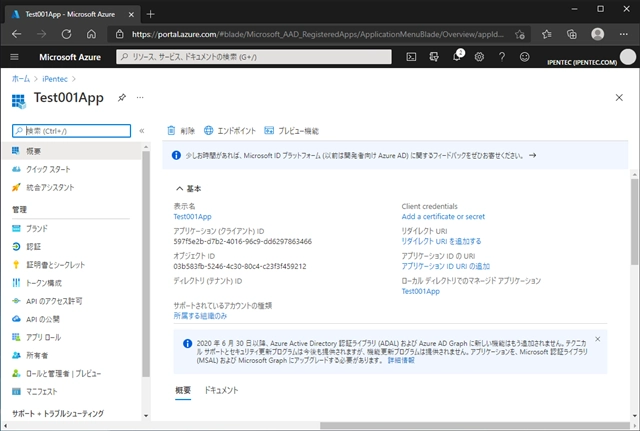Image resolution: width=640 pixels, height=431 pixels.
Task: Collapse the left menu with the double chevron
Action: click(x=142, y=131)
